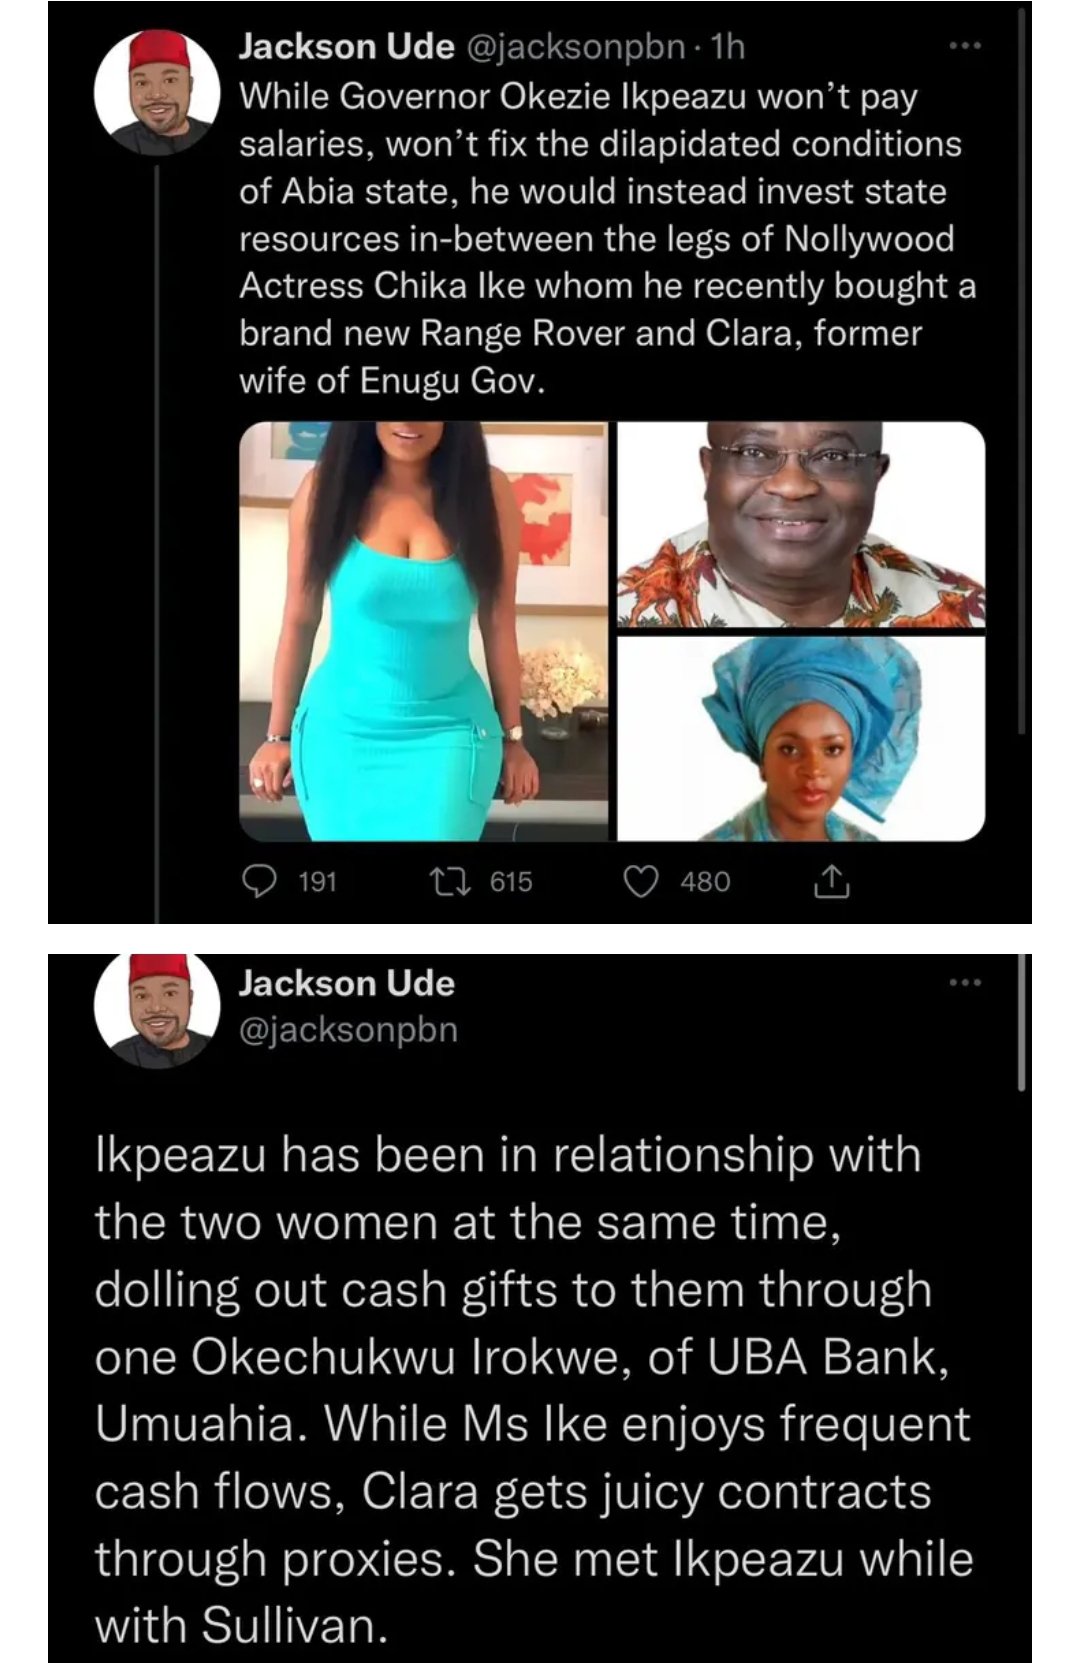Open the woman in blue headwrap photo
The width and height of the screenshot is (1080, 1663).
[x=801, y=738]
